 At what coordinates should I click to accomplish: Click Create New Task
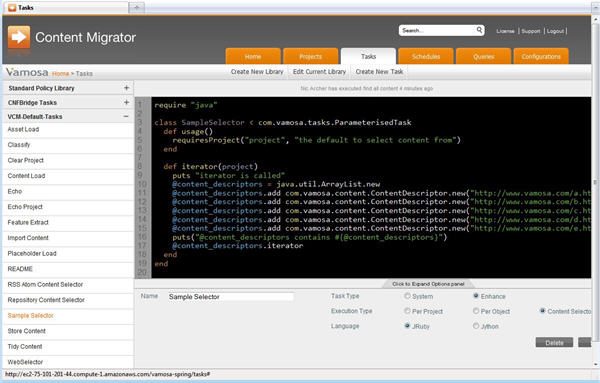379,72
